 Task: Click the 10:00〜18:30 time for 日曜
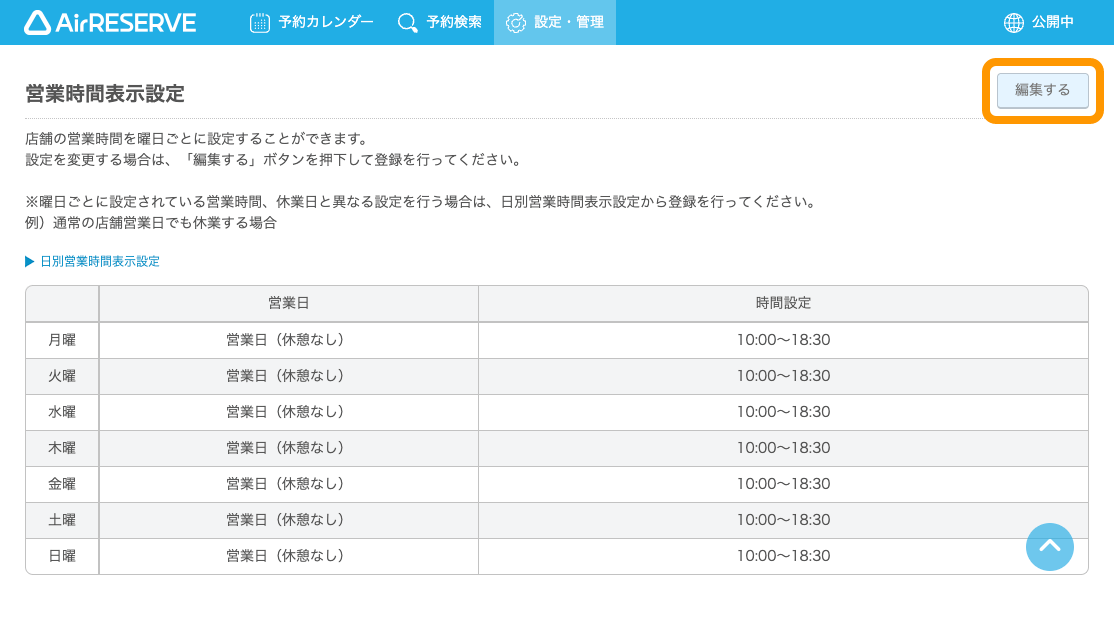point(783,556)
